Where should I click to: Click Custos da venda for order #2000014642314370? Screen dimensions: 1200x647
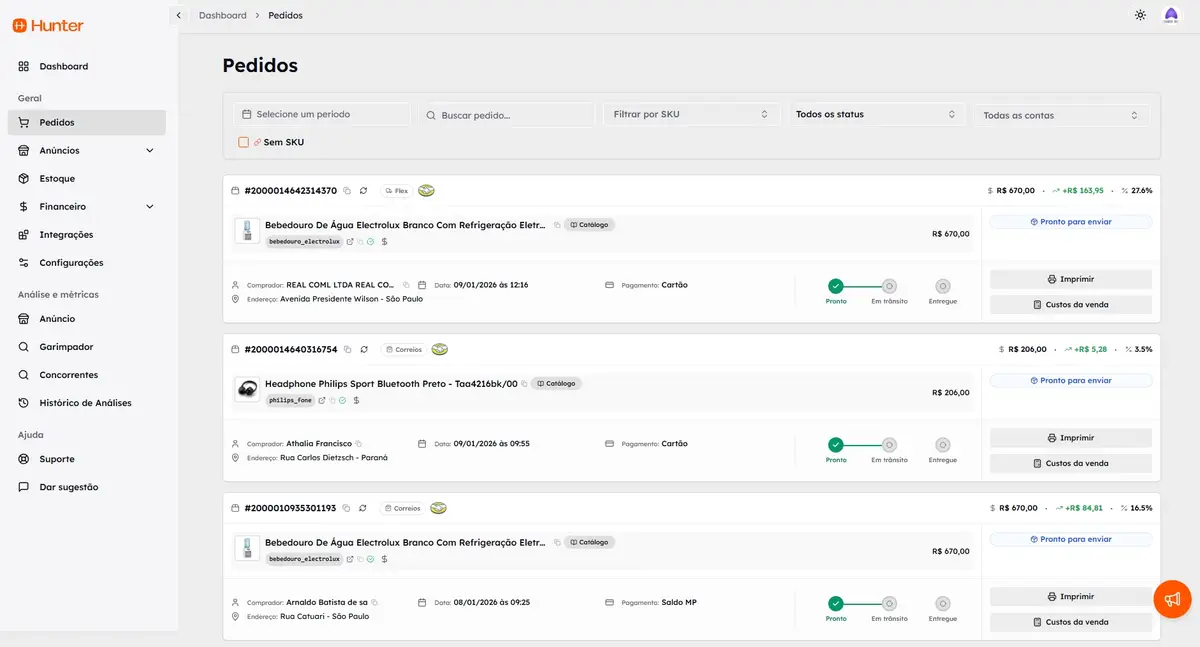pyautogui.click(x=1071, y=304)
